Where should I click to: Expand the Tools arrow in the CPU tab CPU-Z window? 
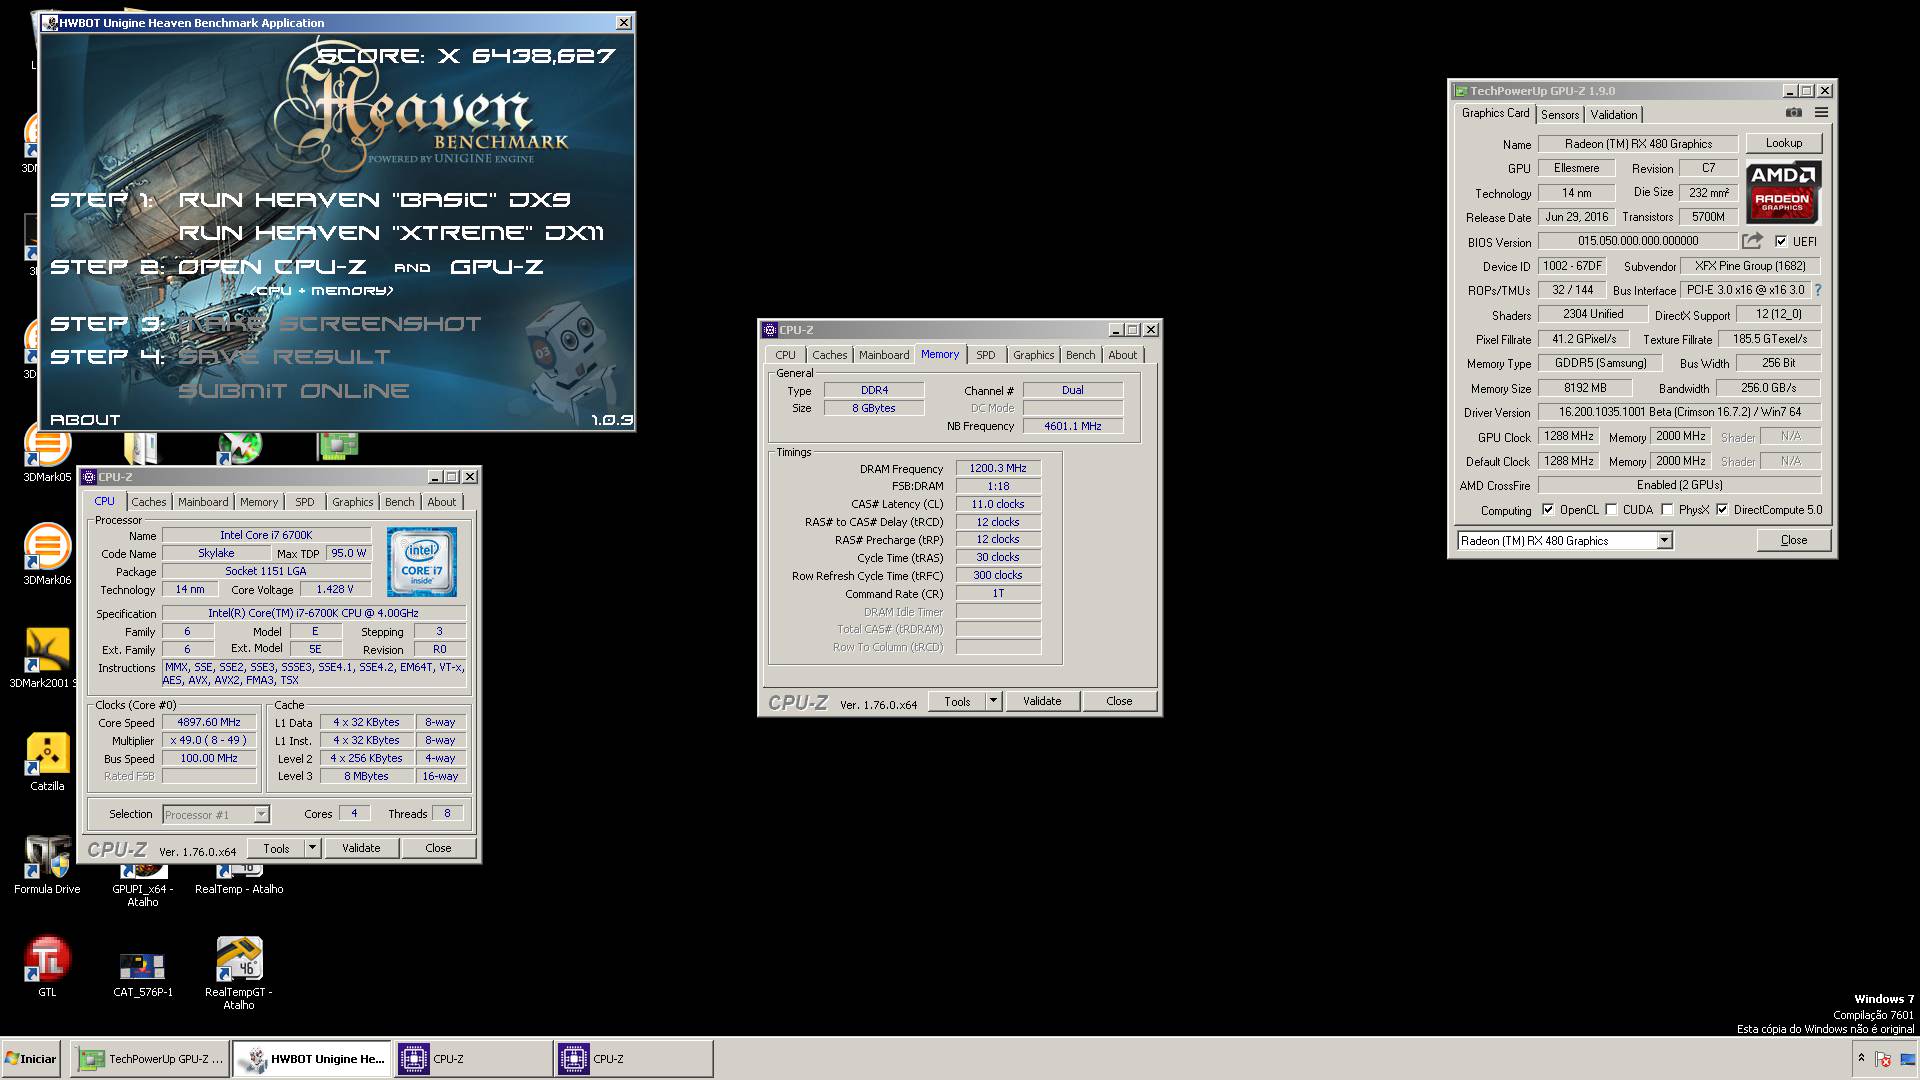(x=312, y=848)
